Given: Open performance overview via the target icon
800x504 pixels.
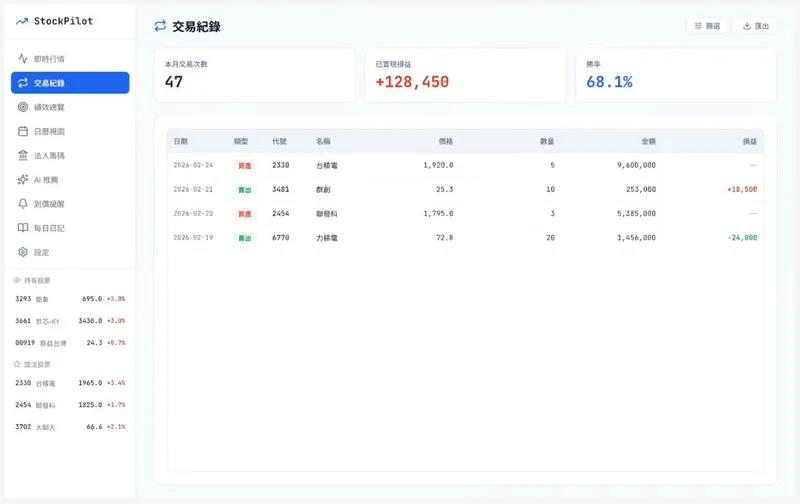Looking at the screenshot, I should [x=23, y=107].
